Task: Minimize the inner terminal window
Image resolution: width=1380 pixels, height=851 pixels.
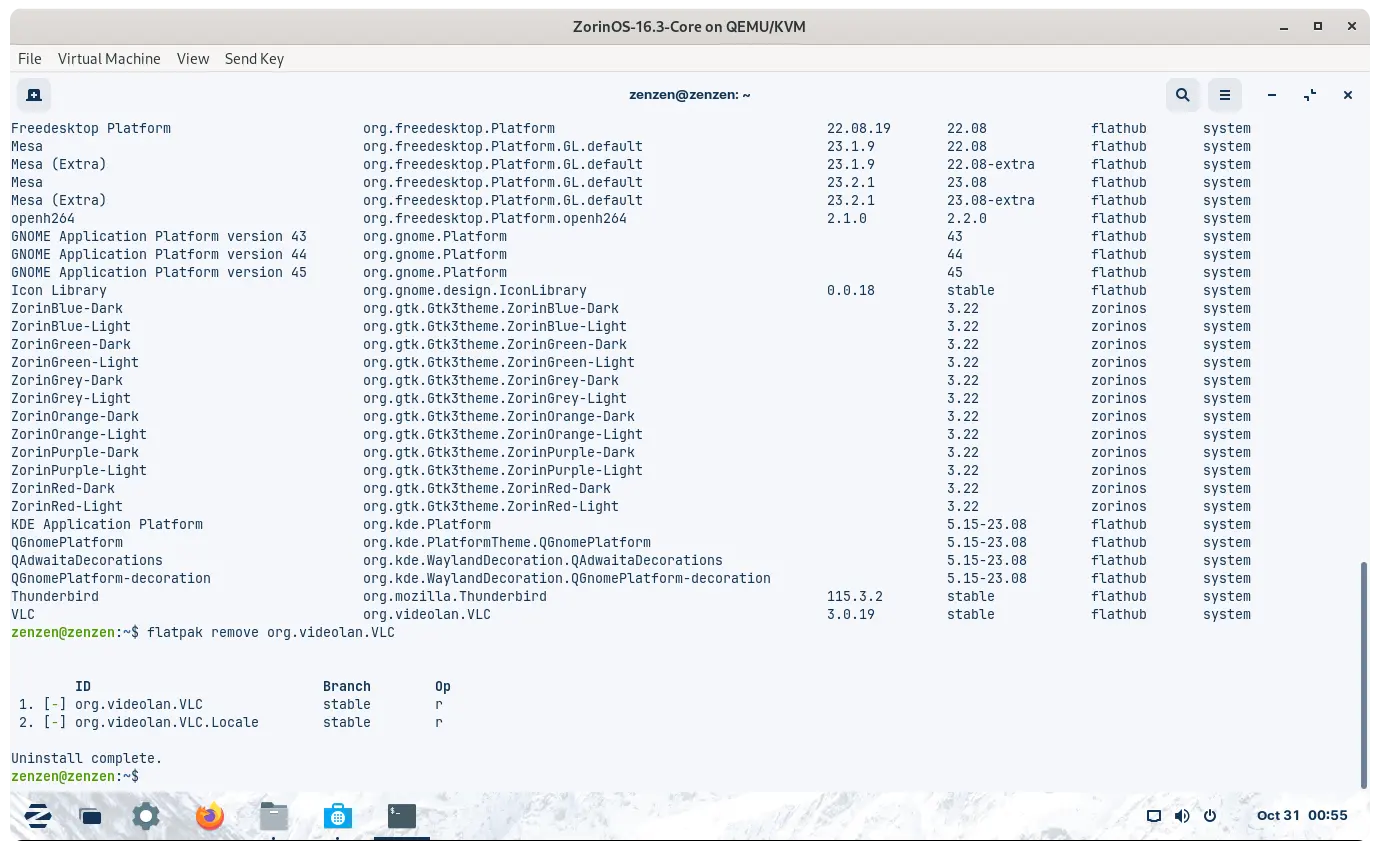Action: 1272,95
